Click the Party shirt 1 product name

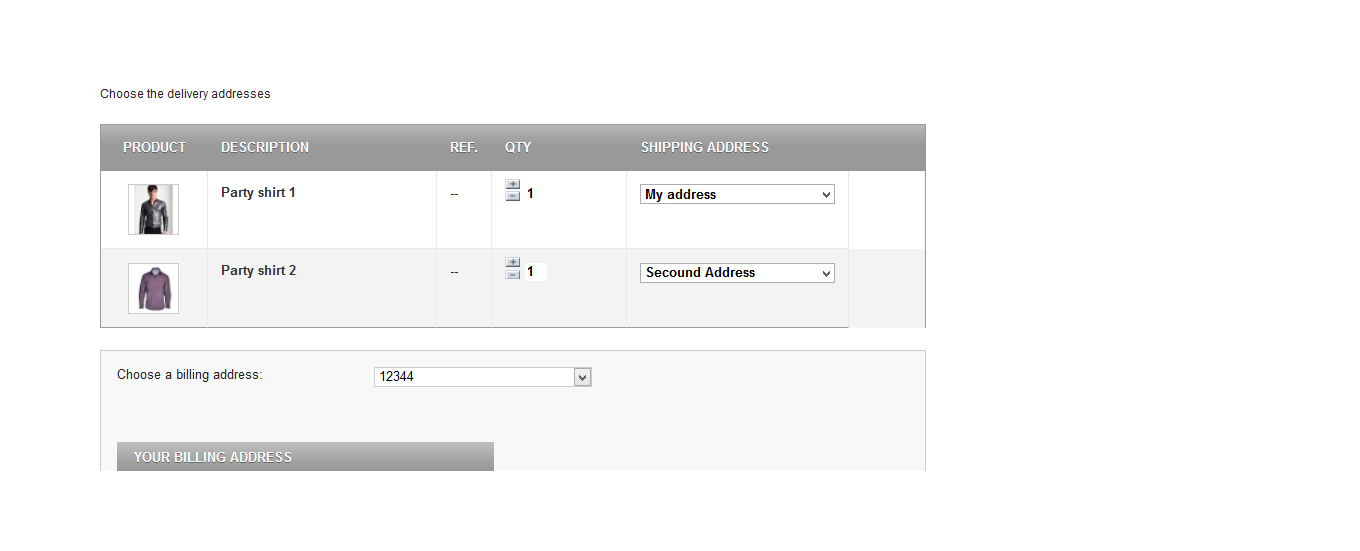[258, 193]
